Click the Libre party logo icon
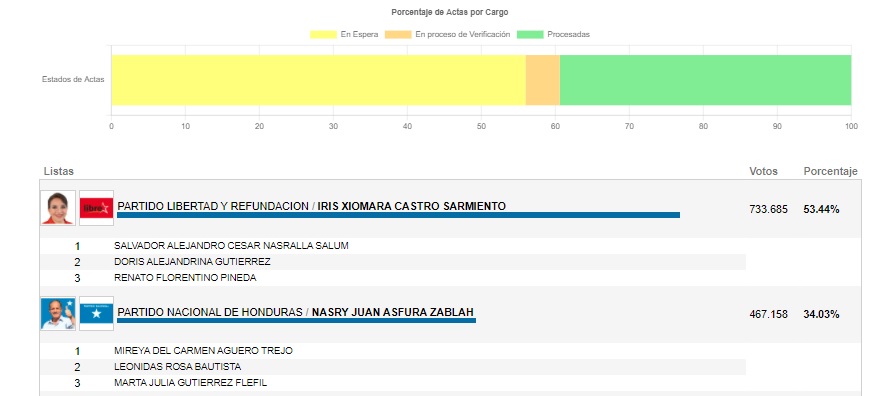Screen dimensions: 874x396 [96, 208]
